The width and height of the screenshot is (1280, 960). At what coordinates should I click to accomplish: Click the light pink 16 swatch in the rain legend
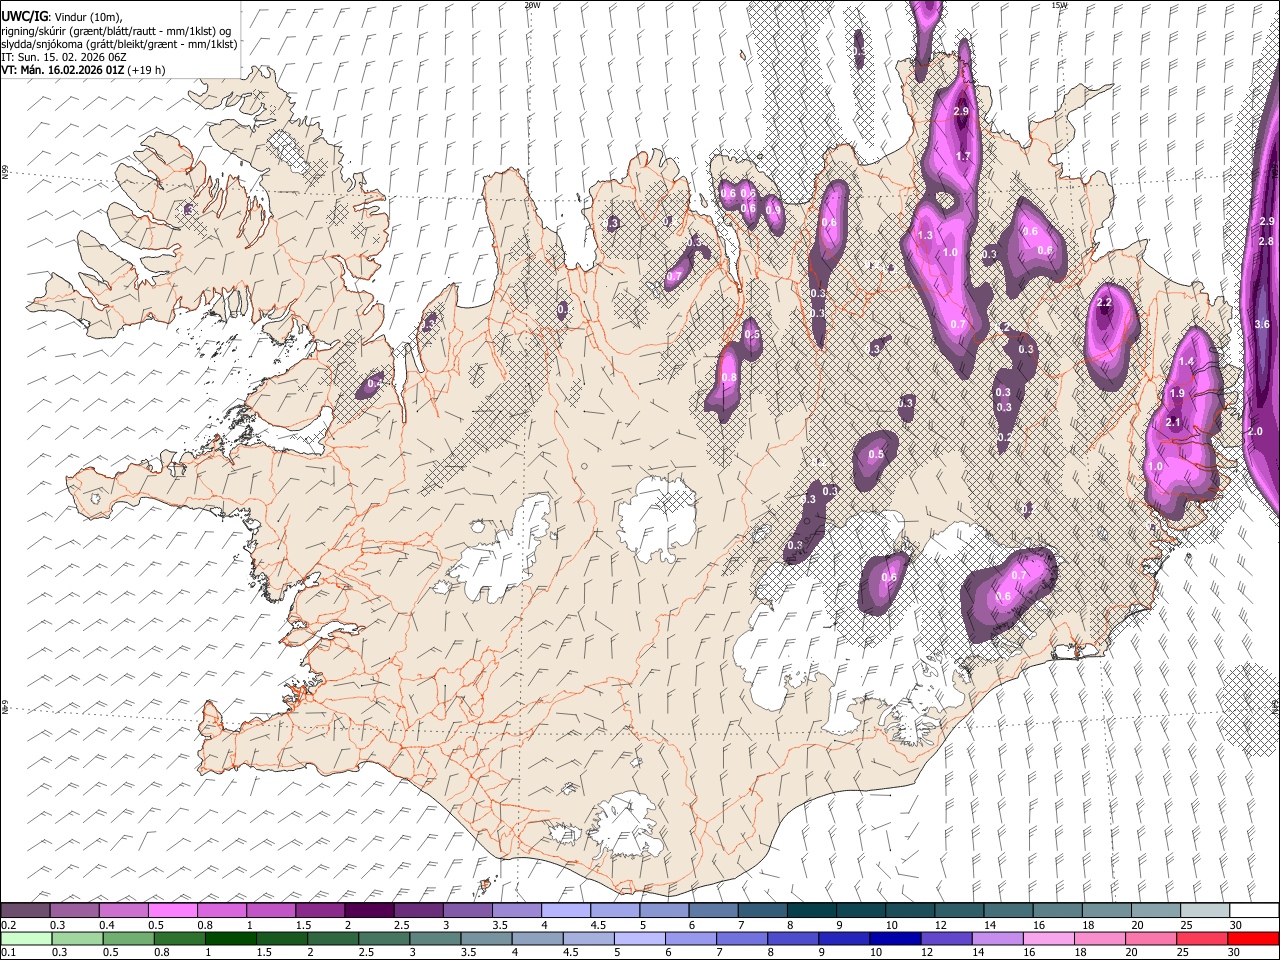click(1048, 938)
